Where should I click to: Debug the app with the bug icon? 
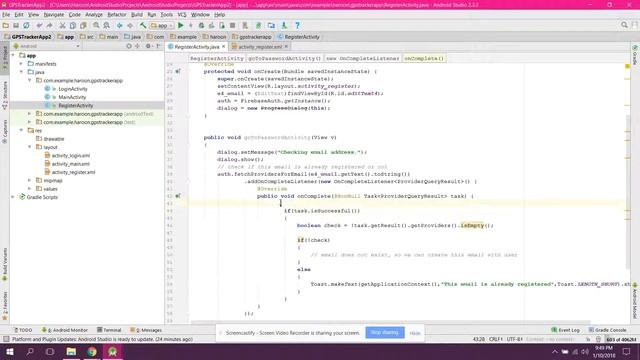(201, 25)
